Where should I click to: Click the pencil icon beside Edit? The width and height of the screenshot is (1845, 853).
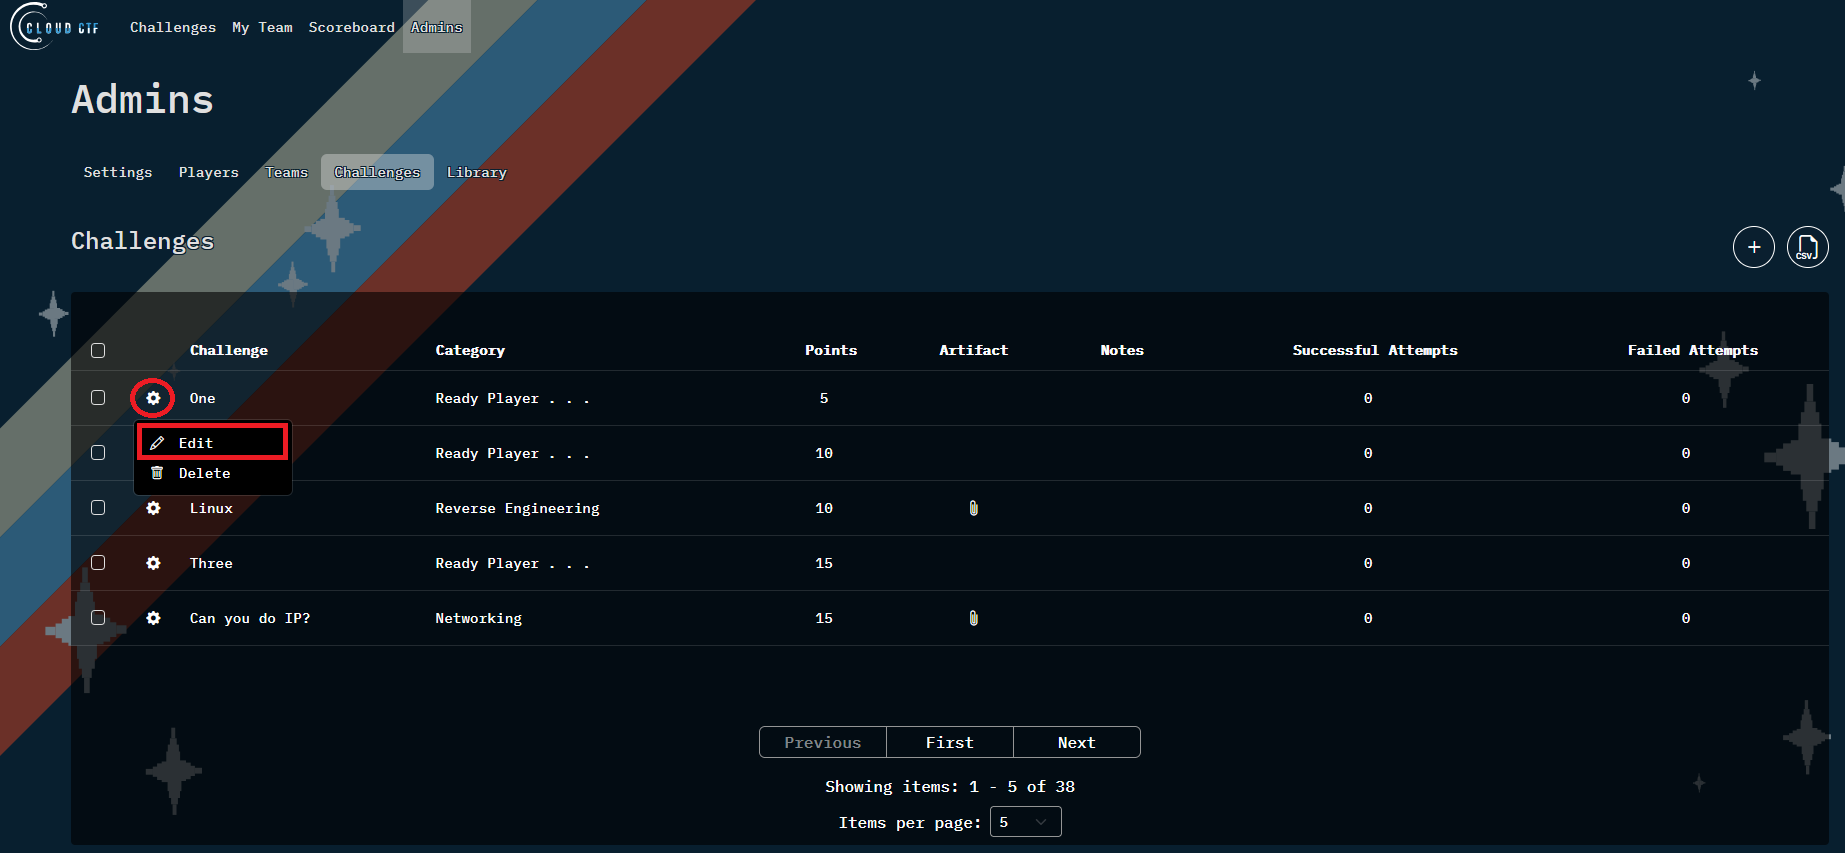157,443
